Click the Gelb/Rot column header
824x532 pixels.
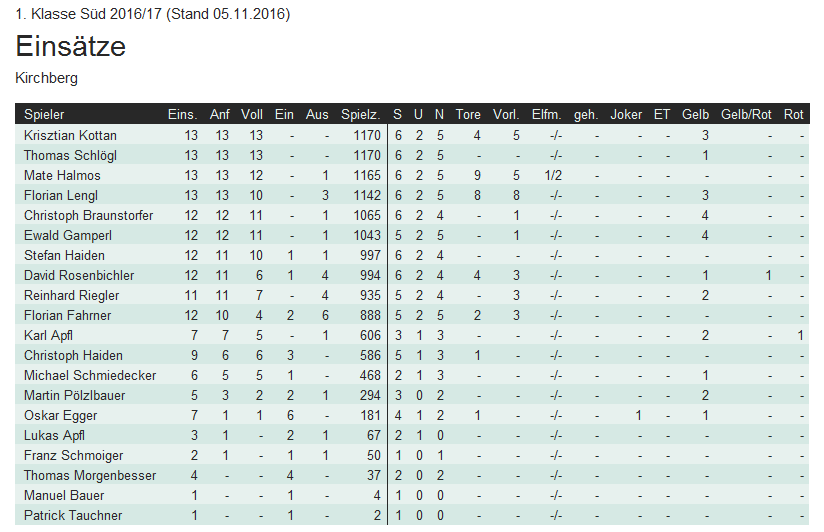pyautogui.click(x=746, y=115)
